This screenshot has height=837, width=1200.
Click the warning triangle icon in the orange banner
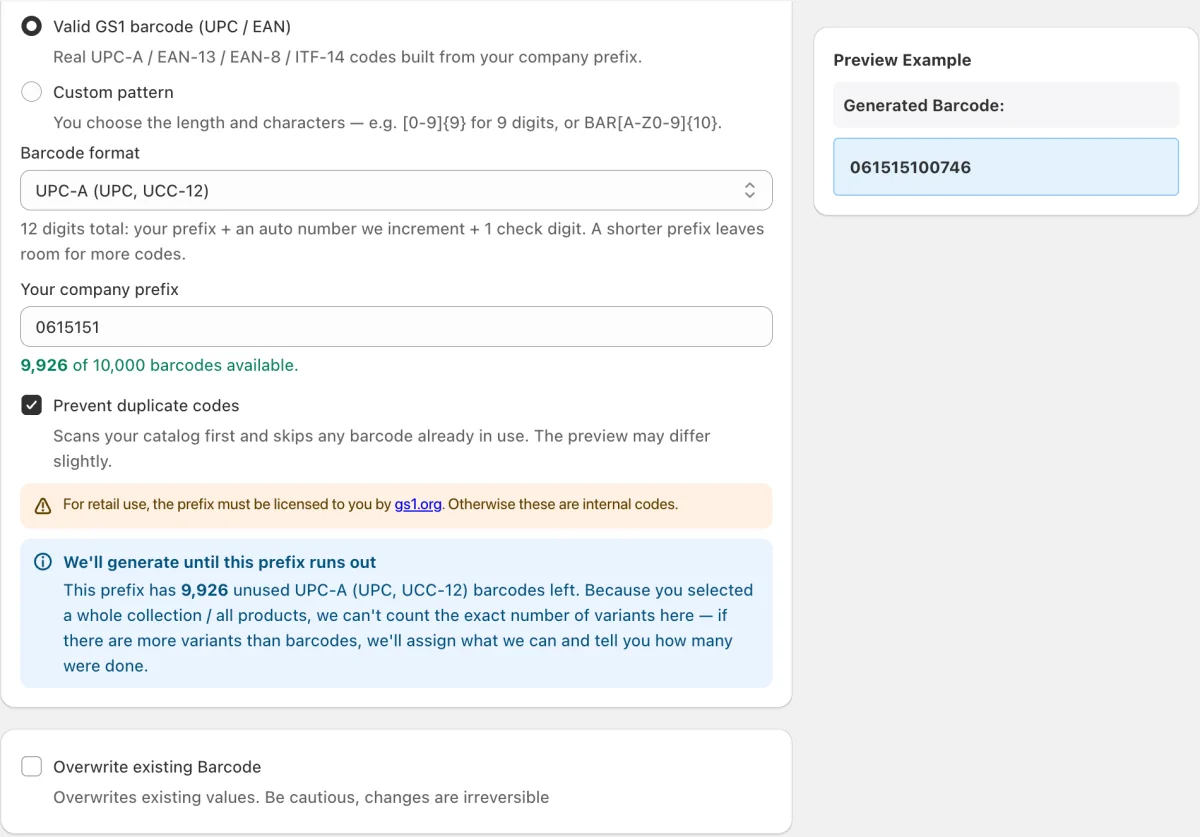[x=43, y=506]
